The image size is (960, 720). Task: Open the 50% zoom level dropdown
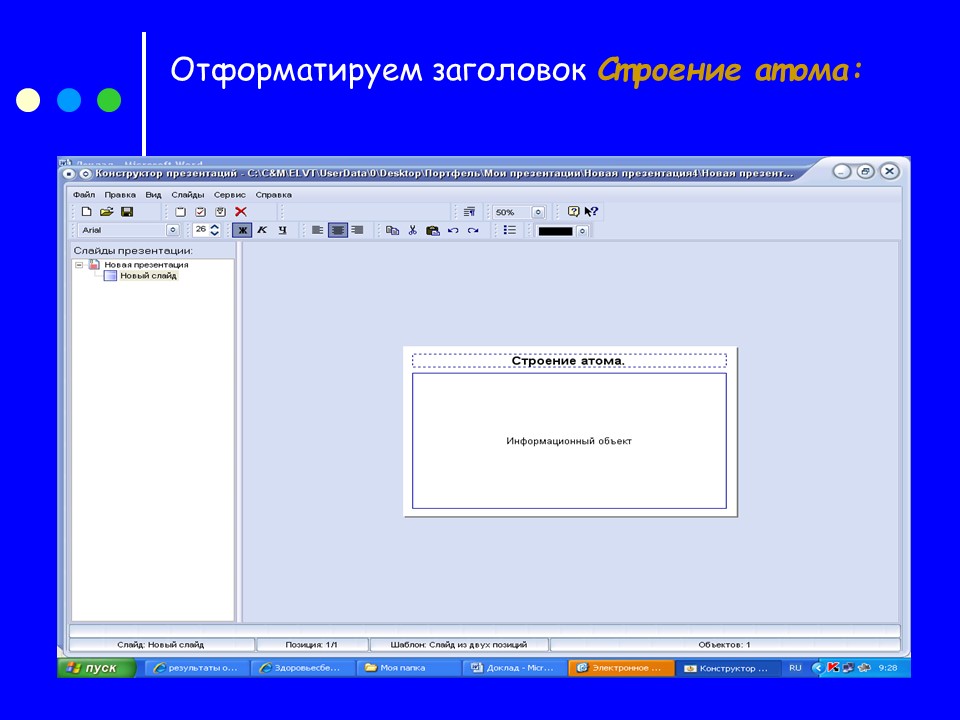click(538, 211)
